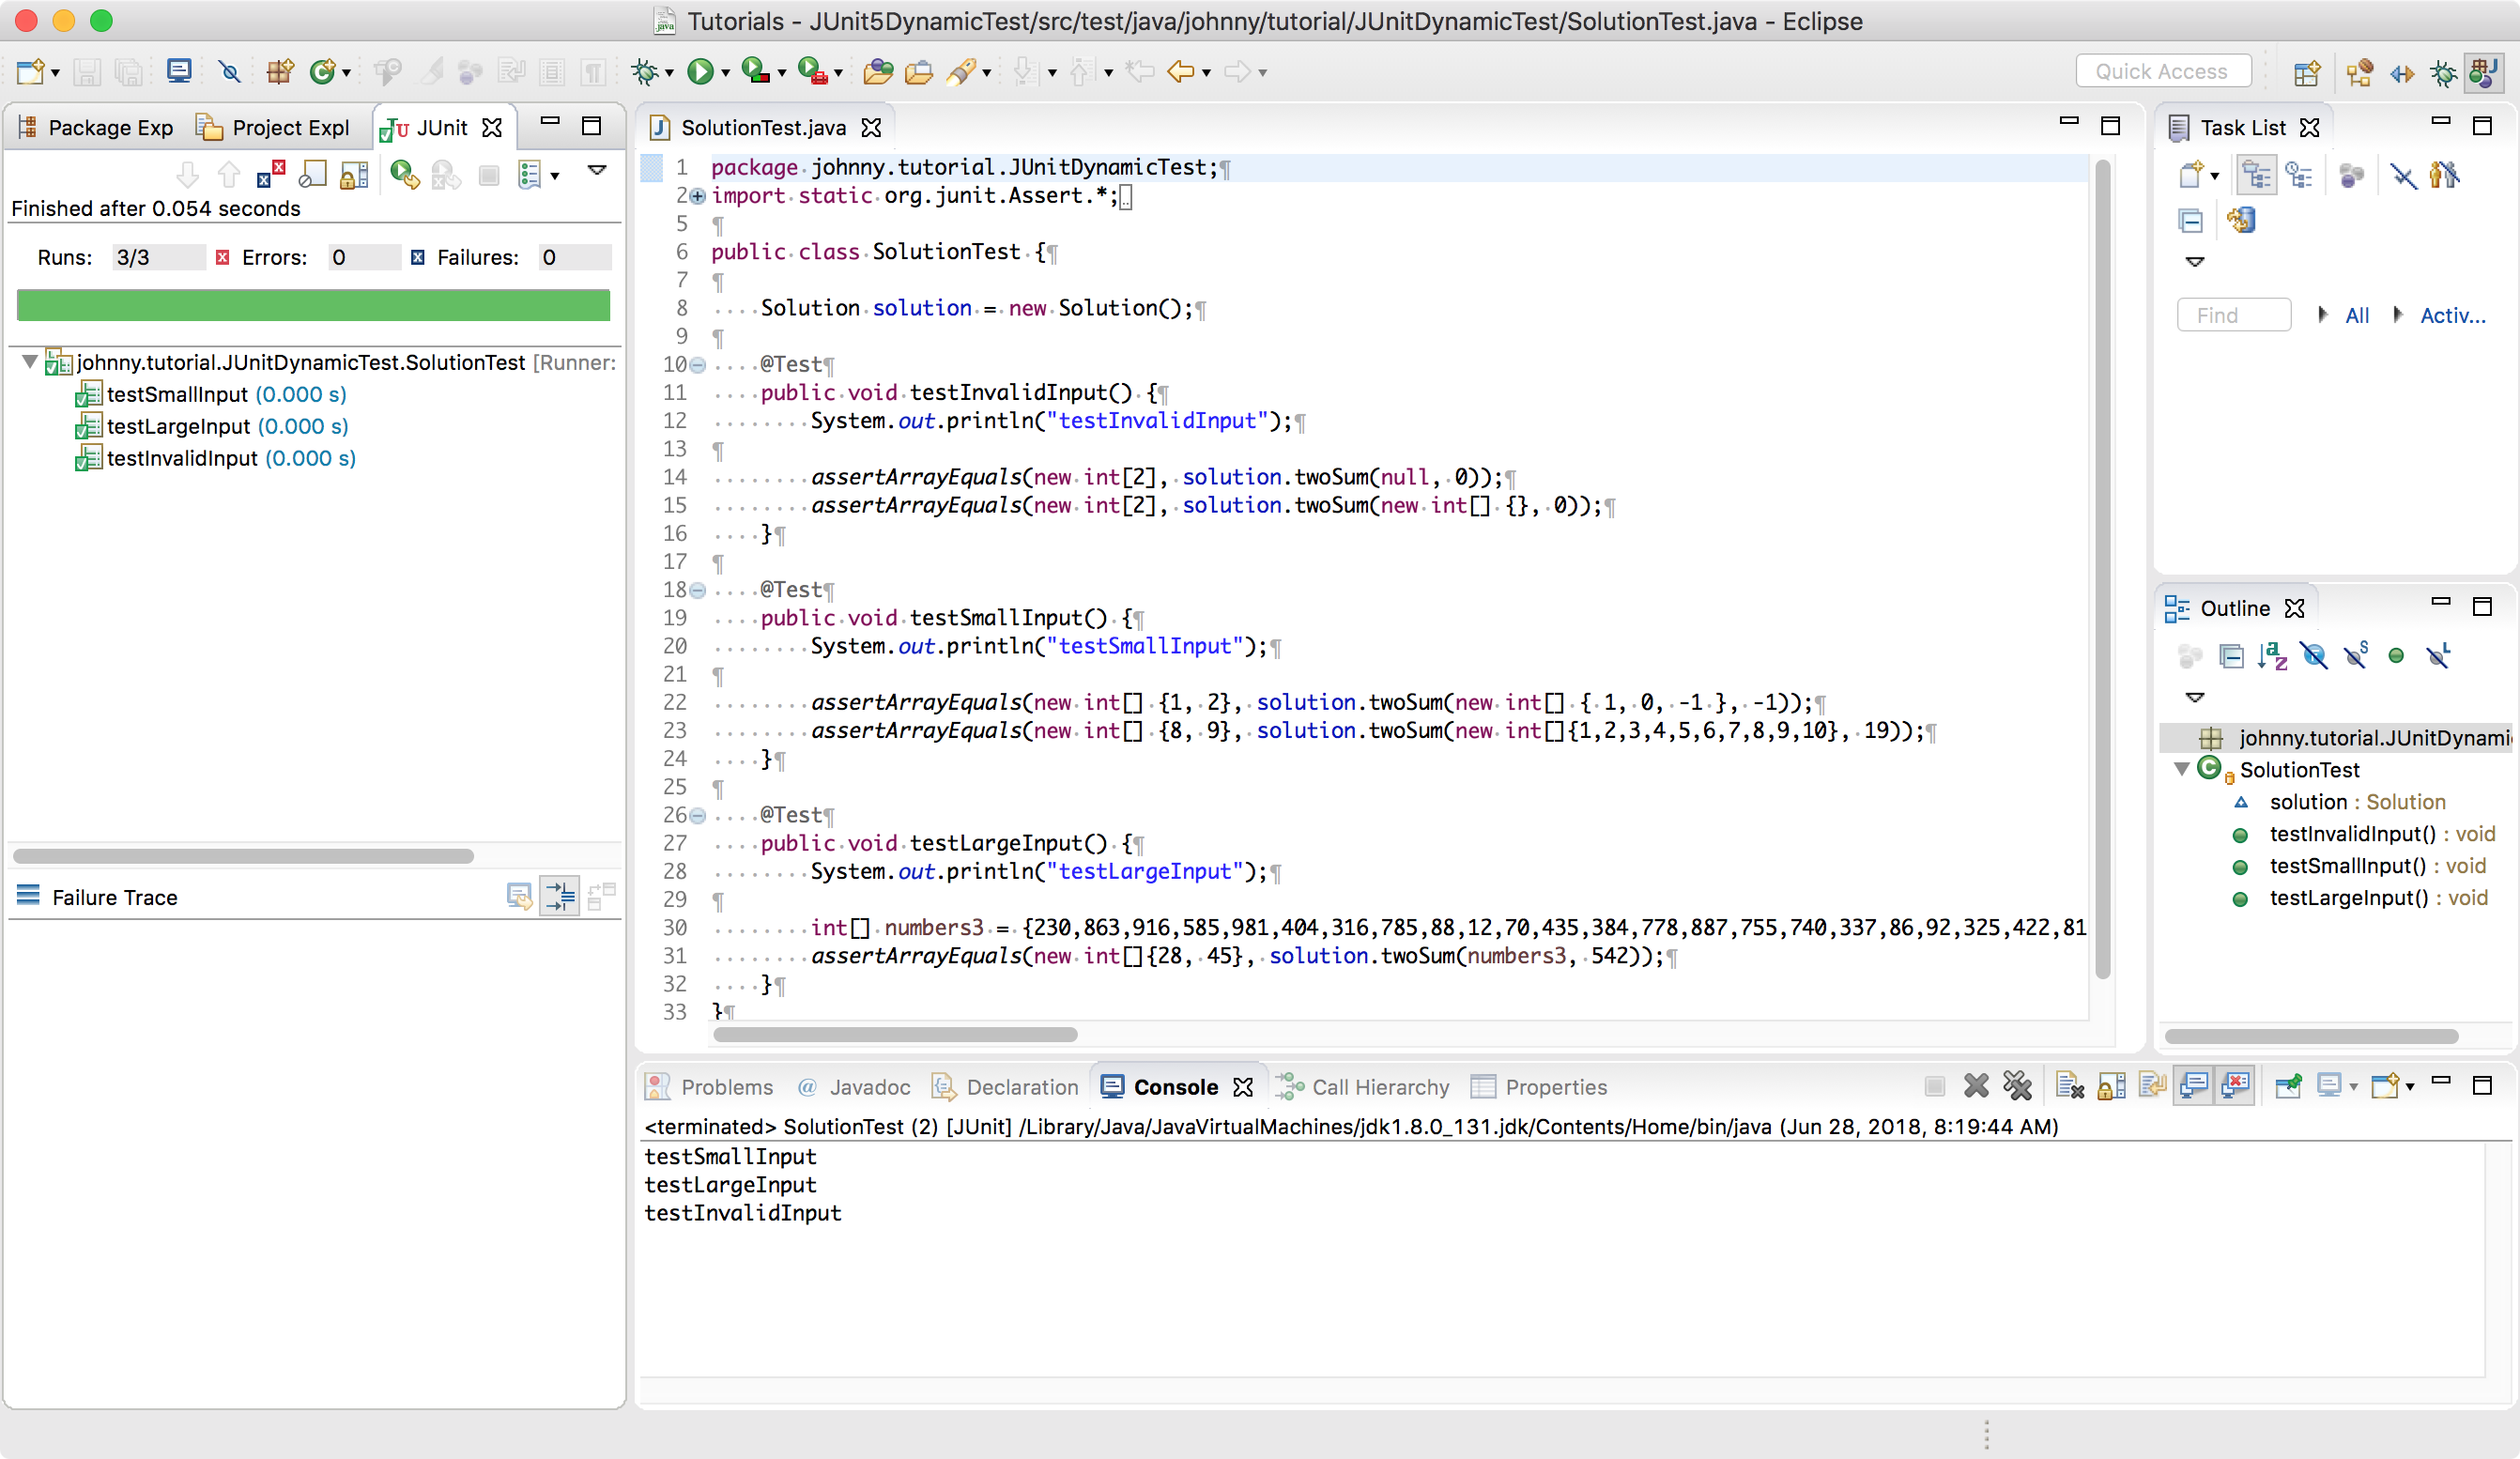Image resolution: width=2520 pixels, height=1459 pixels.
Task: Click the Coverage run icon in the toolbar
Action: click(755, 72)
